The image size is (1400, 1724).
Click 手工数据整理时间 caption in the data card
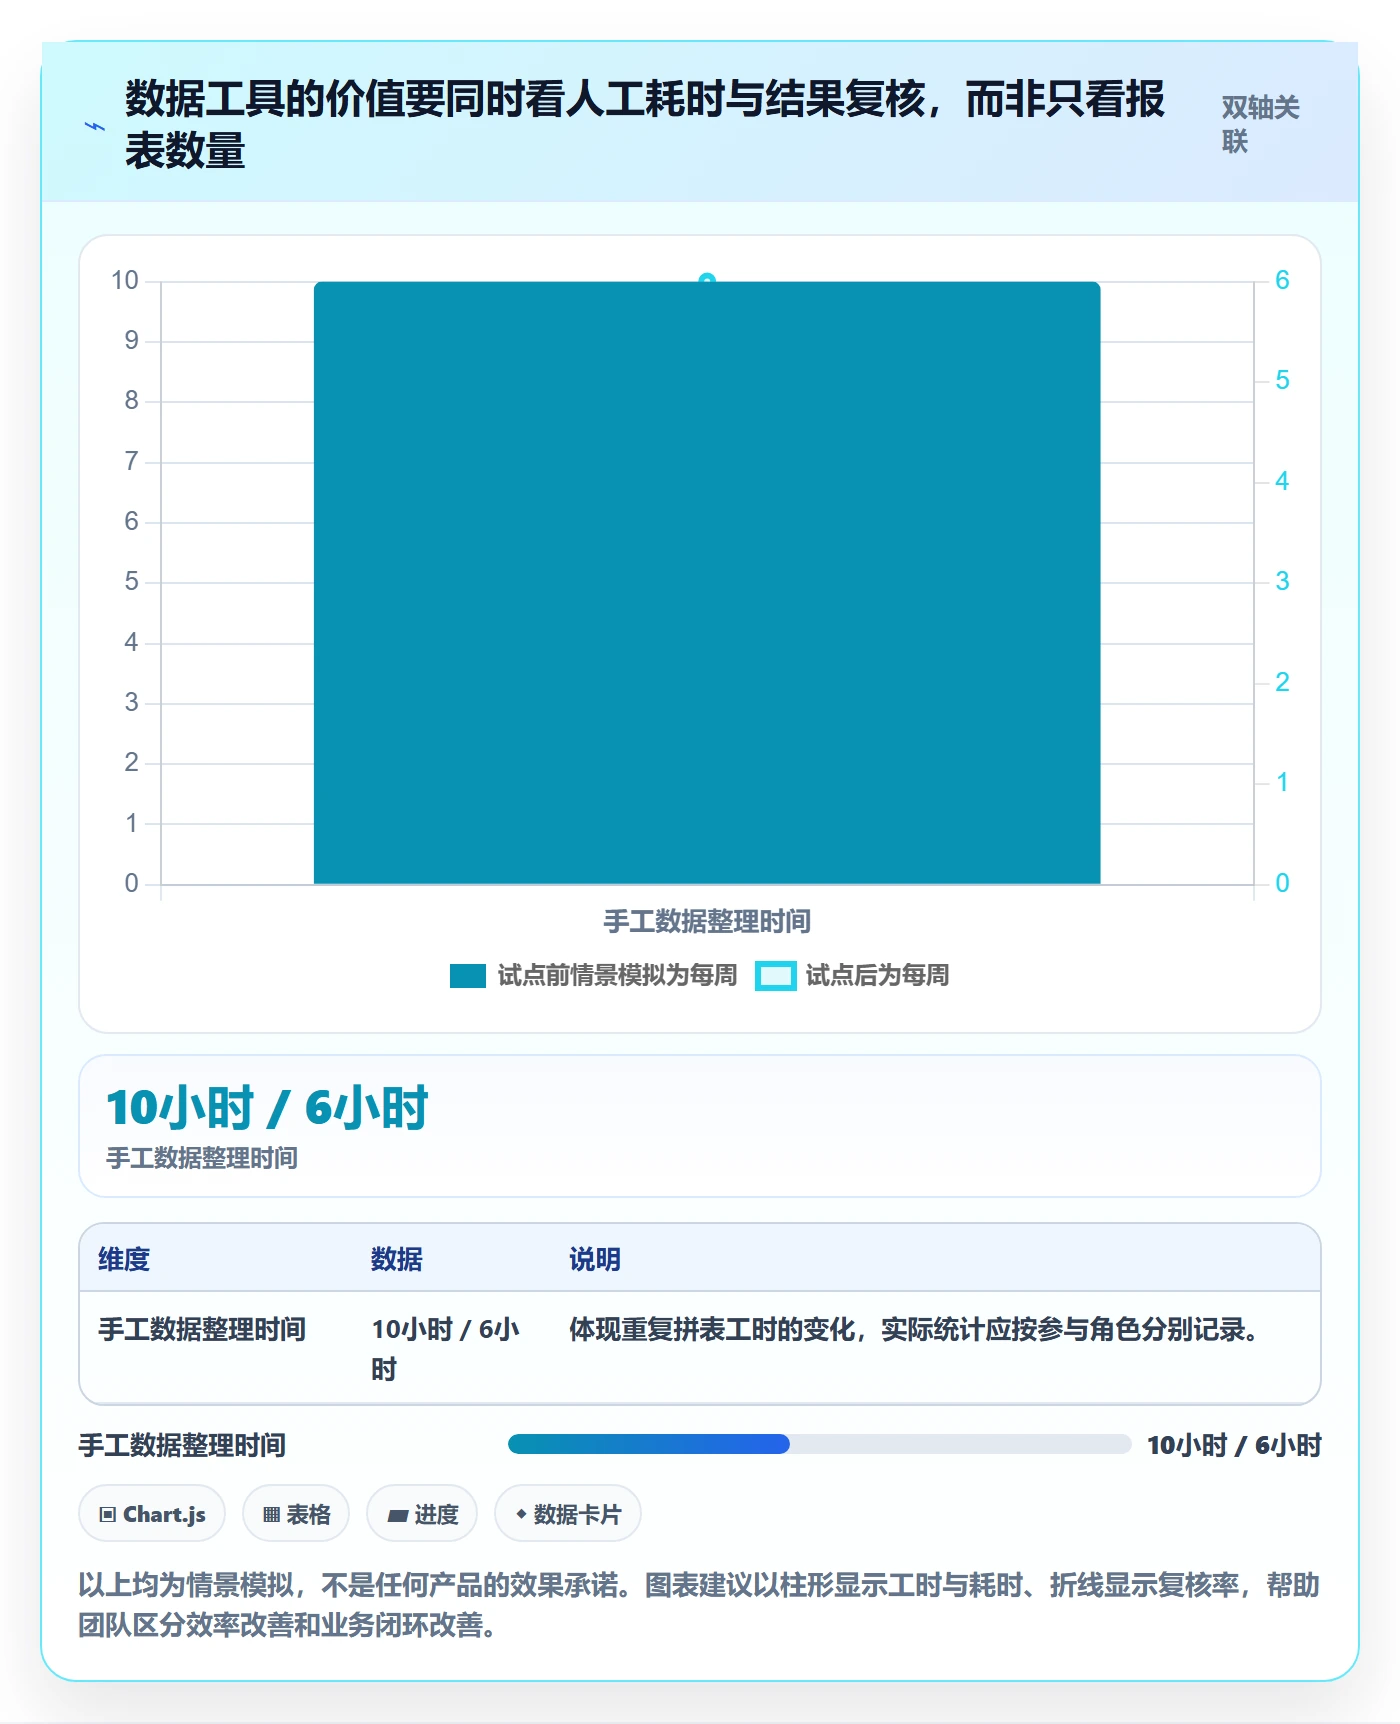click(202, 1158)
